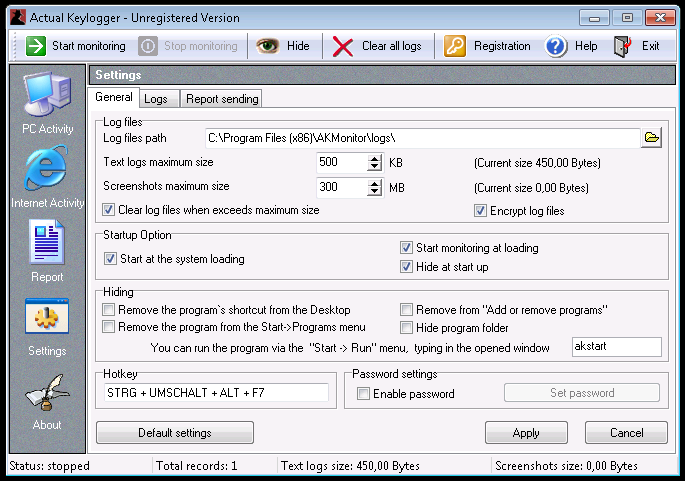Check the Enable password box
The width and height of the screenshot is (685, 481).
(363, 394)
